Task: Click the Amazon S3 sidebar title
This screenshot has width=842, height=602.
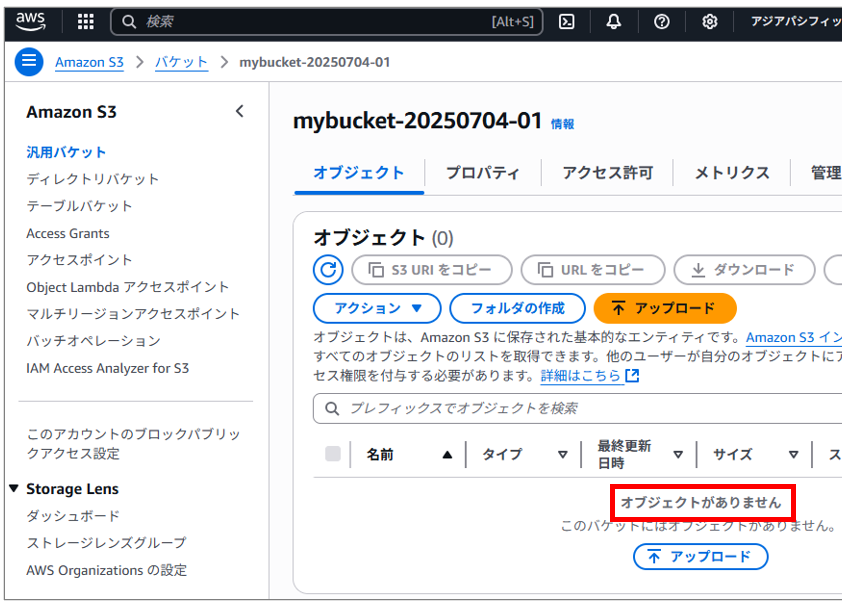Action: 71,112
